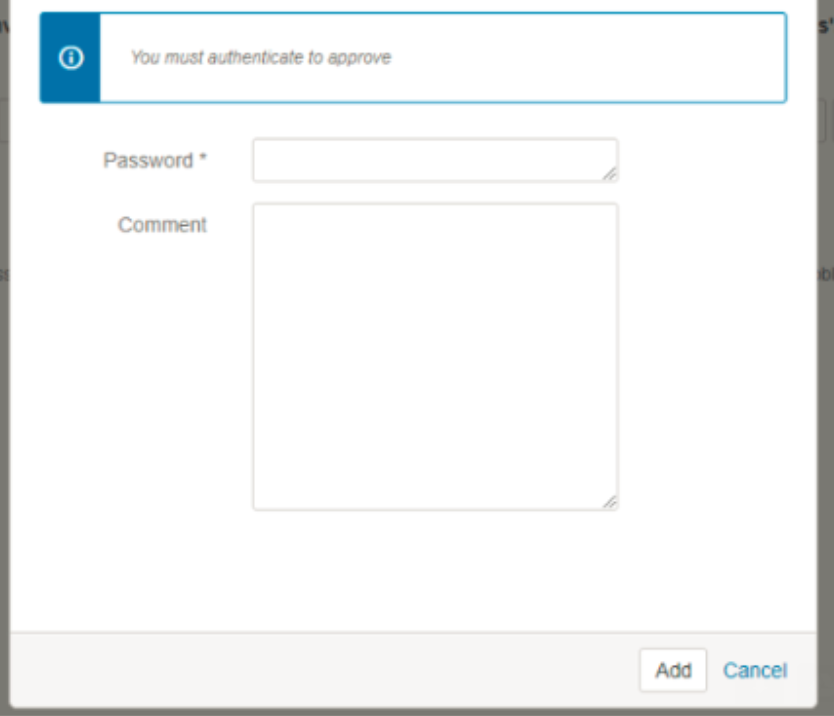
Task: Click the Comment label
Action: 162,225
